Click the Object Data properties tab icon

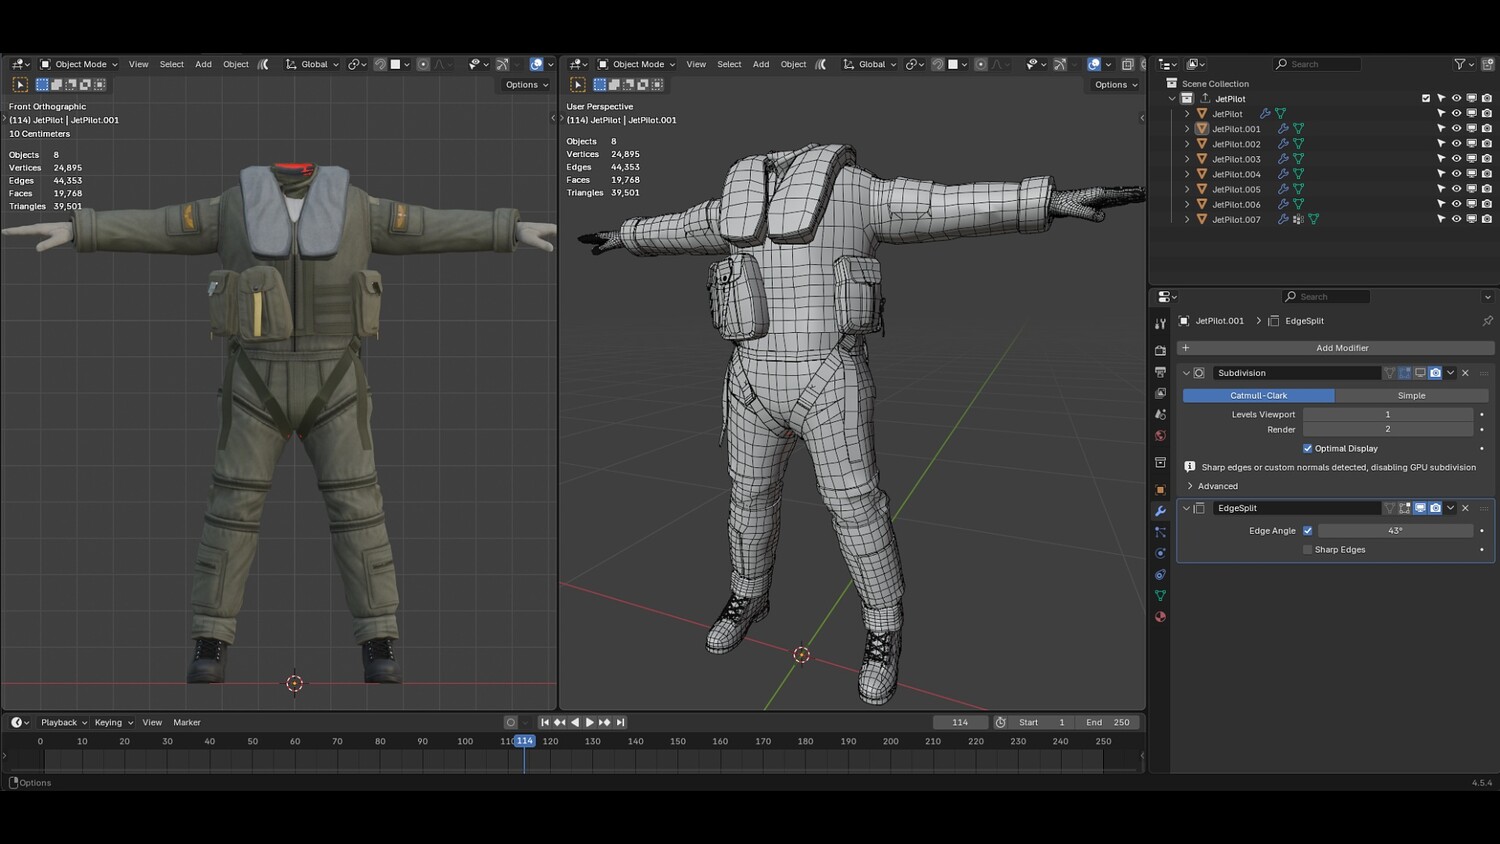pos(1160,596)
